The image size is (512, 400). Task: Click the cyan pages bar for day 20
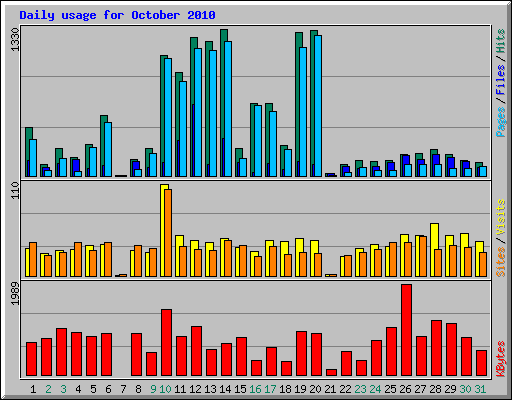[318, 106]
